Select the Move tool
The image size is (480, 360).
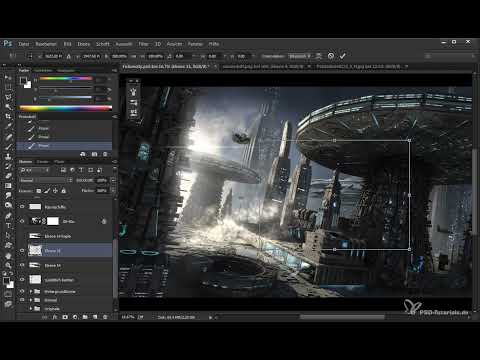coord(8,78)
